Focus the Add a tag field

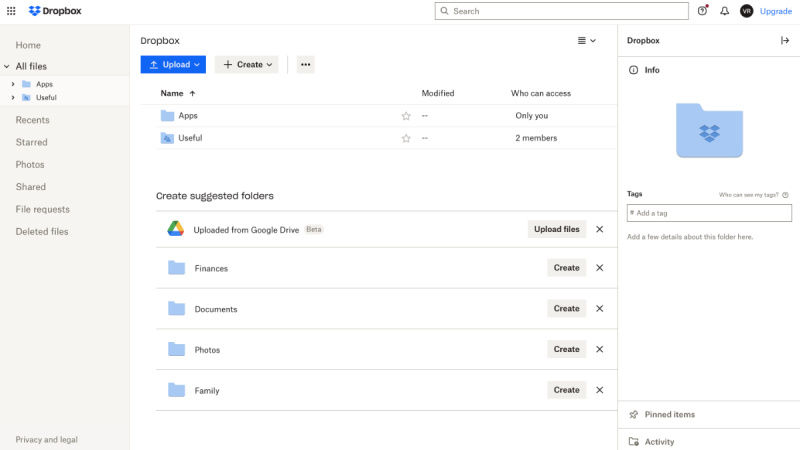709,213
